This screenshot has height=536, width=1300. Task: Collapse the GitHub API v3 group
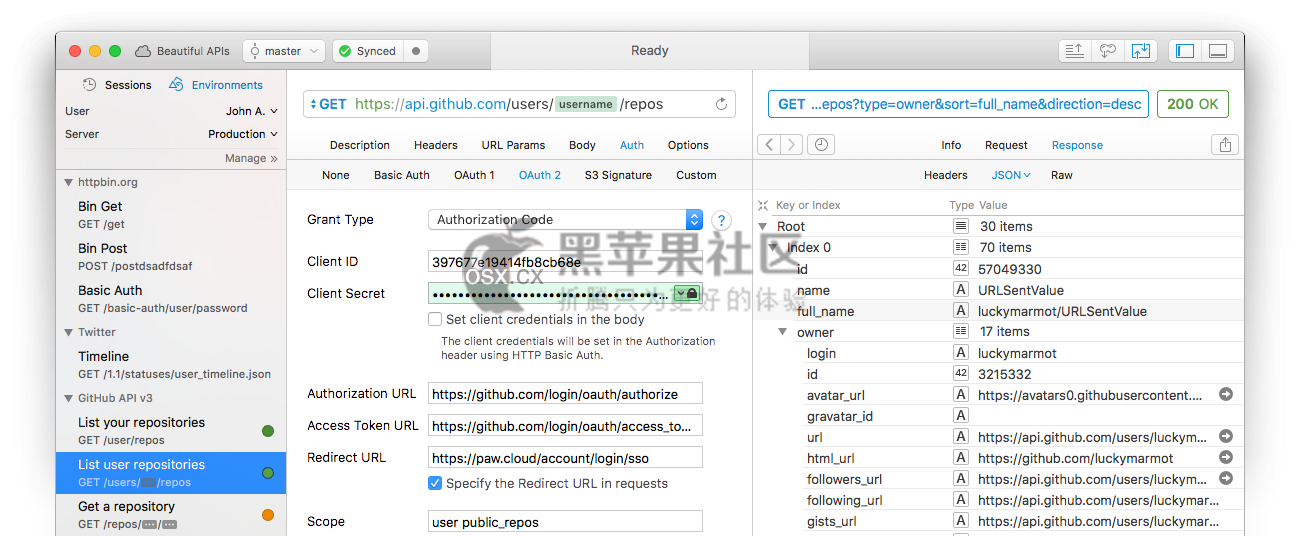(69, 399)
